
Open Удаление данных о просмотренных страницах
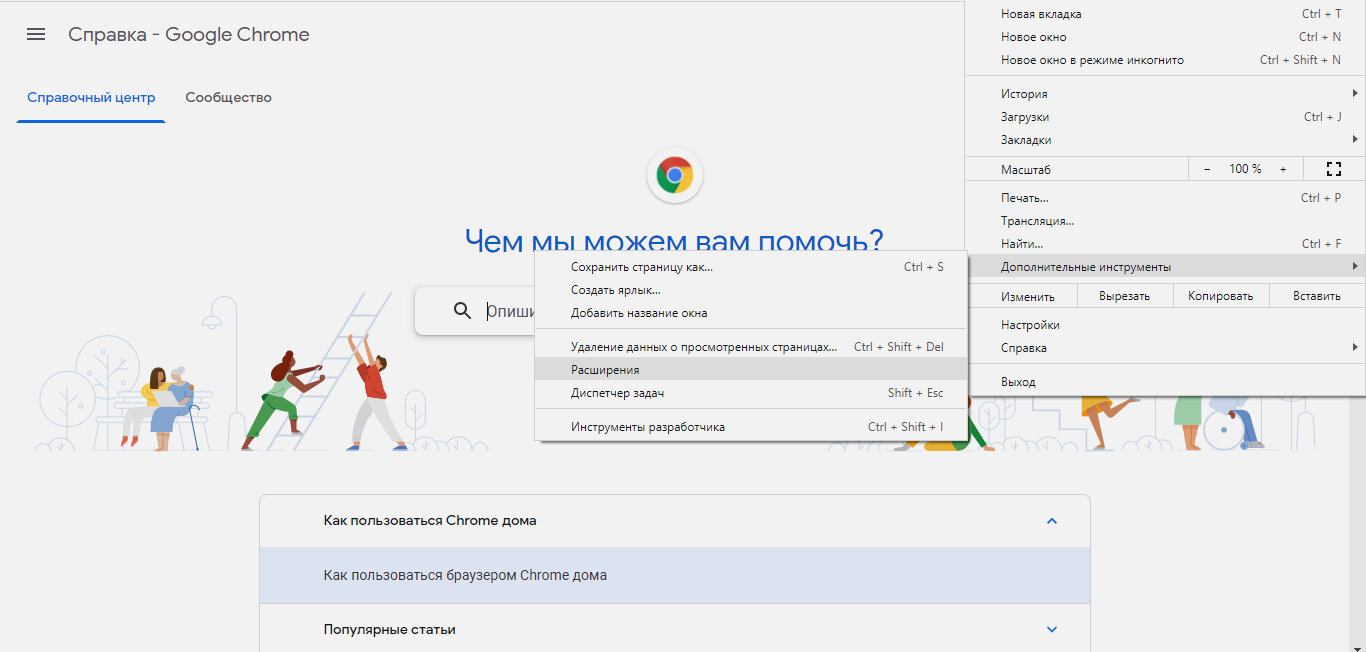click(752, 347)
